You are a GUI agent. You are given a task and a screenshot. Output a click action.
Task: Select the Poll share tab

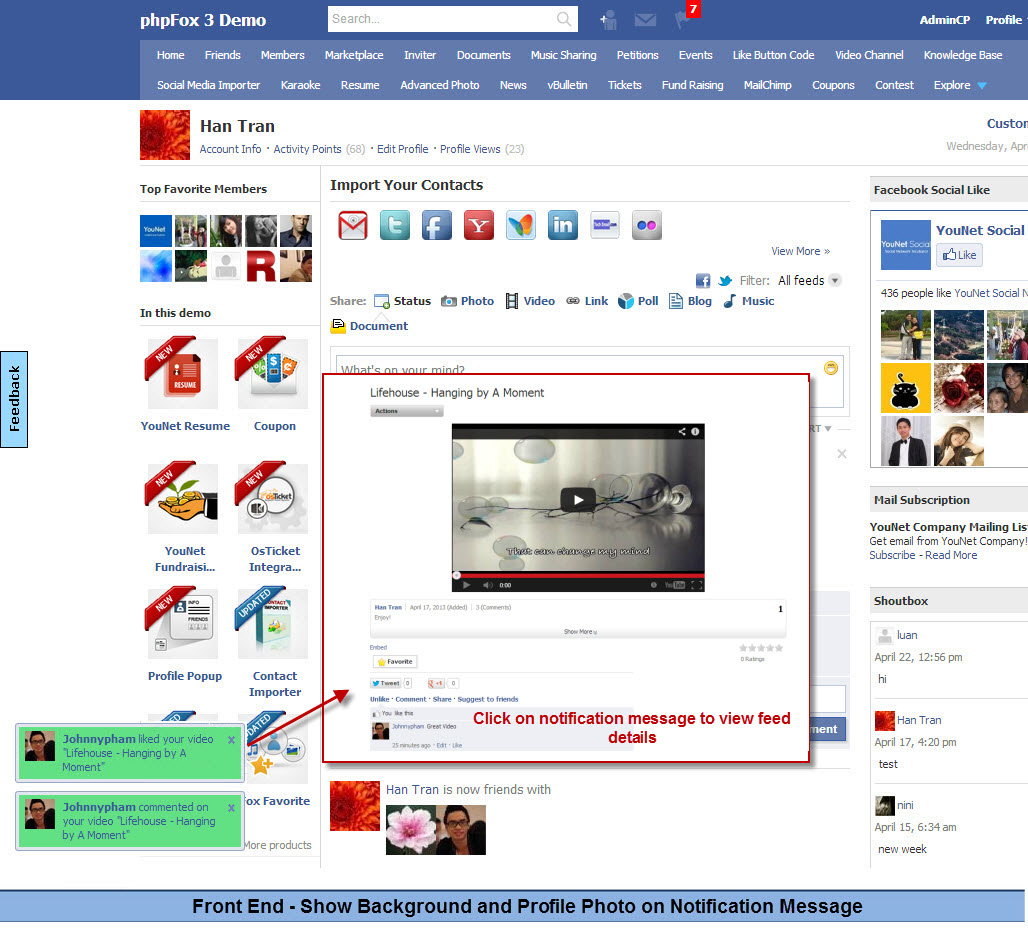pos(638,301)
